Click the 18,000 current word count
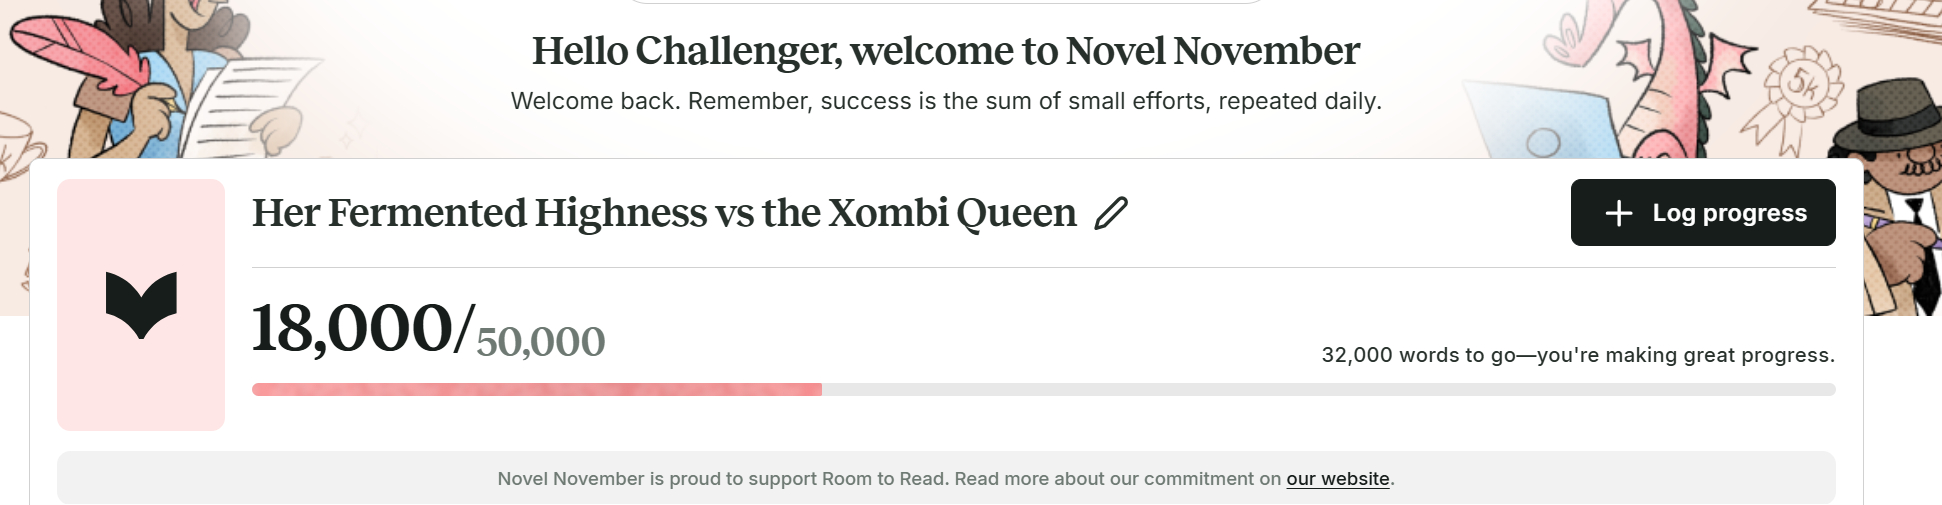The width and height of the screenshot is (1942, 505). pos(352,328)
